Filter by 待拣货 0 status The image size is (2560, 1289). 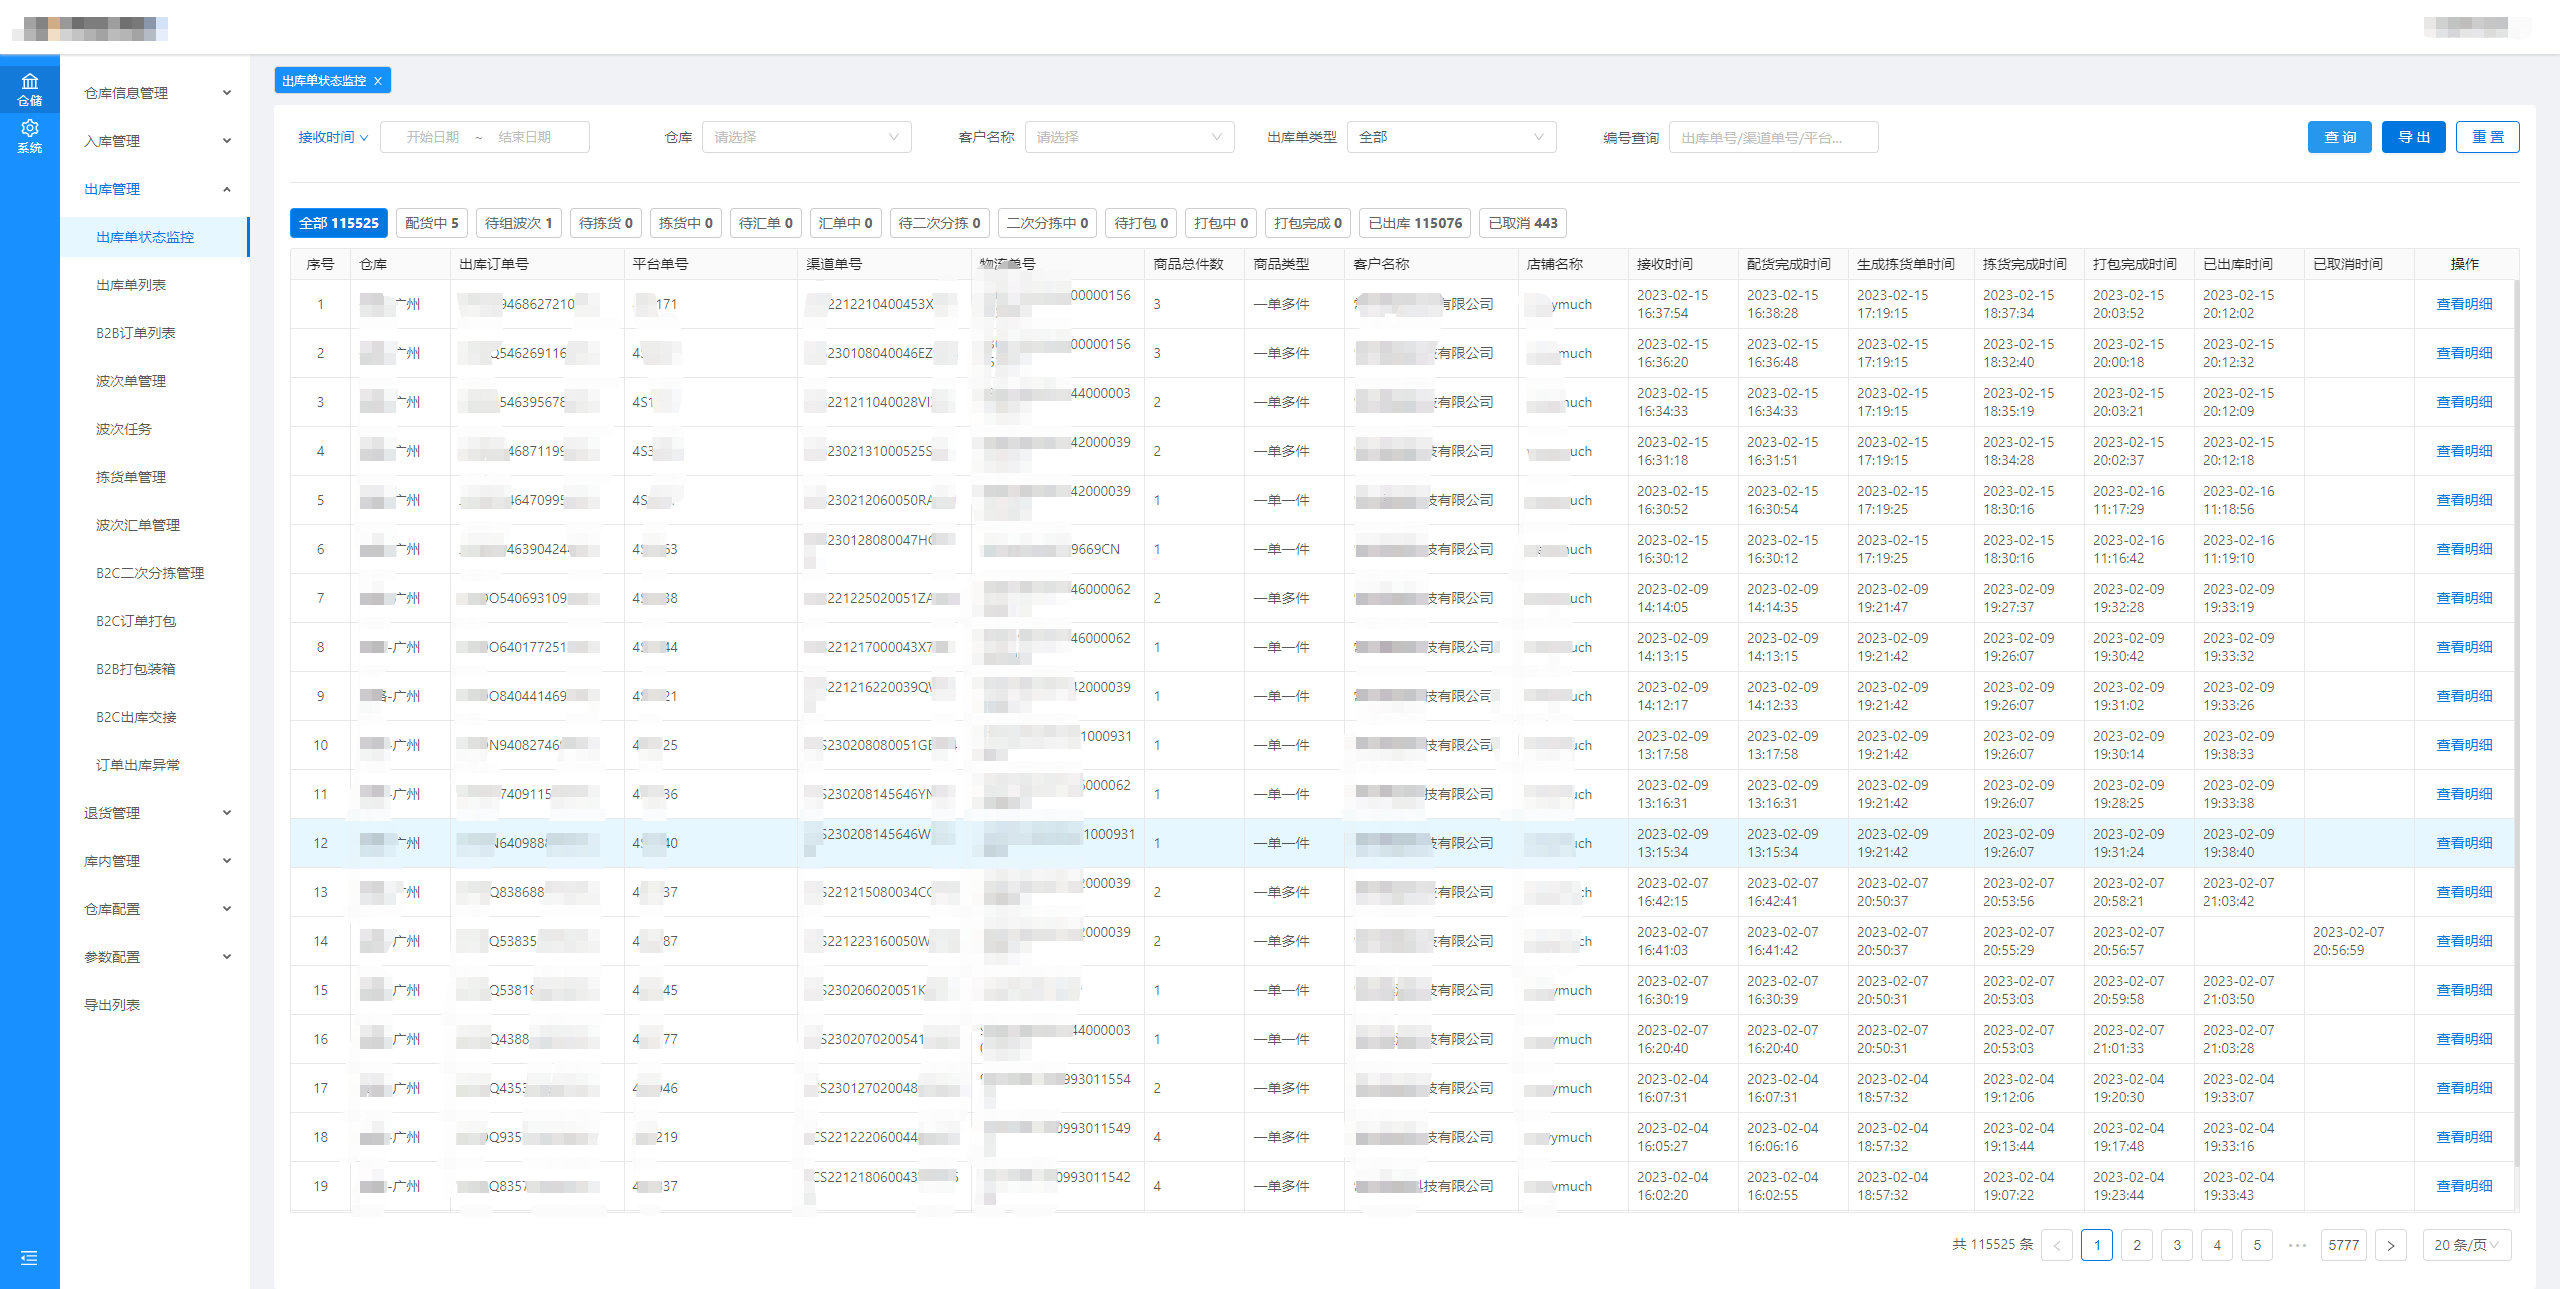click(606, 223)
